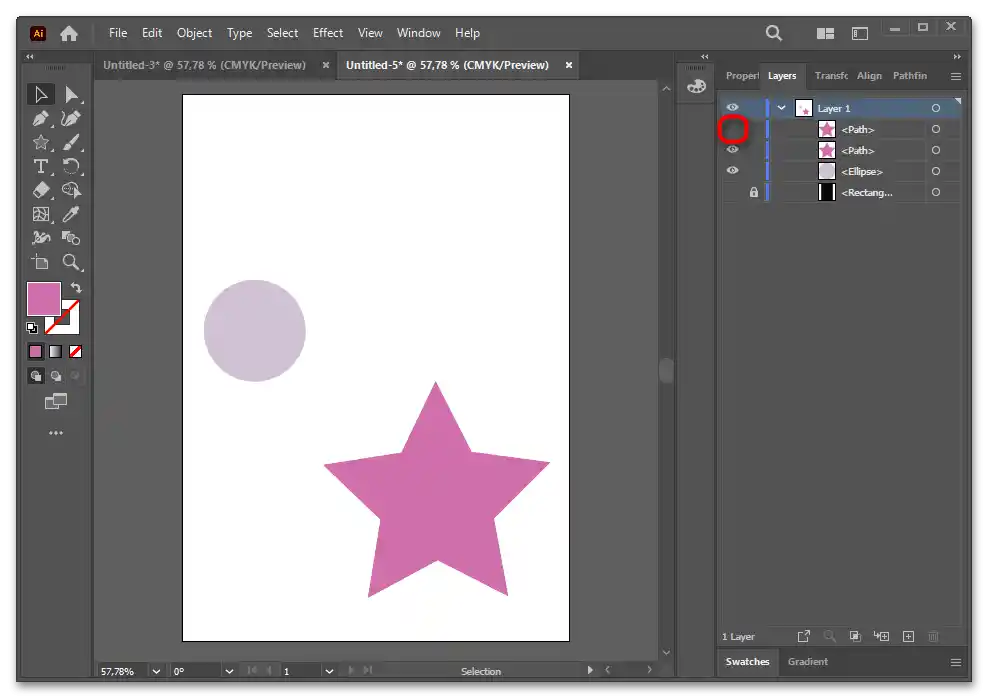Click the pink fill color swatch

tap(43, 299)
